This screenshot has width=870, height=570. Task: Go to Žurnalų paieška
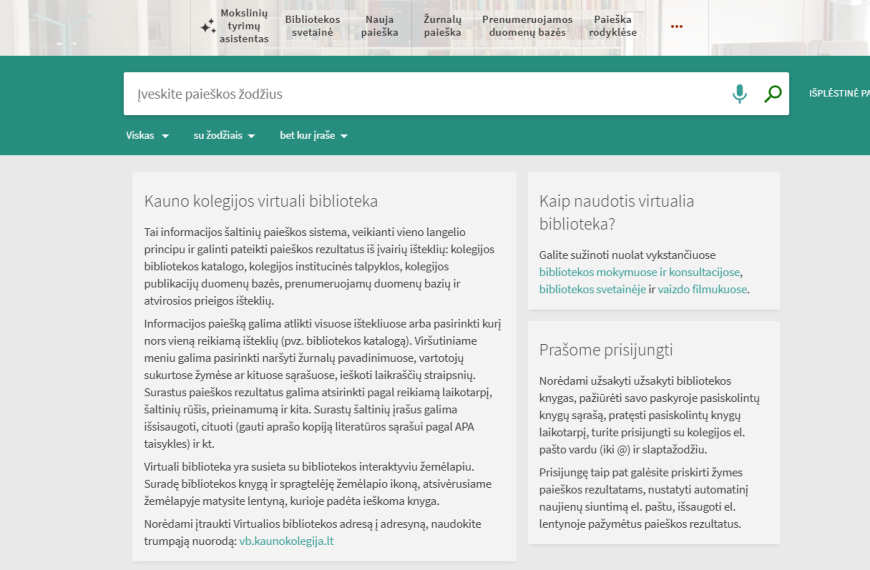[x=442, y=26]
